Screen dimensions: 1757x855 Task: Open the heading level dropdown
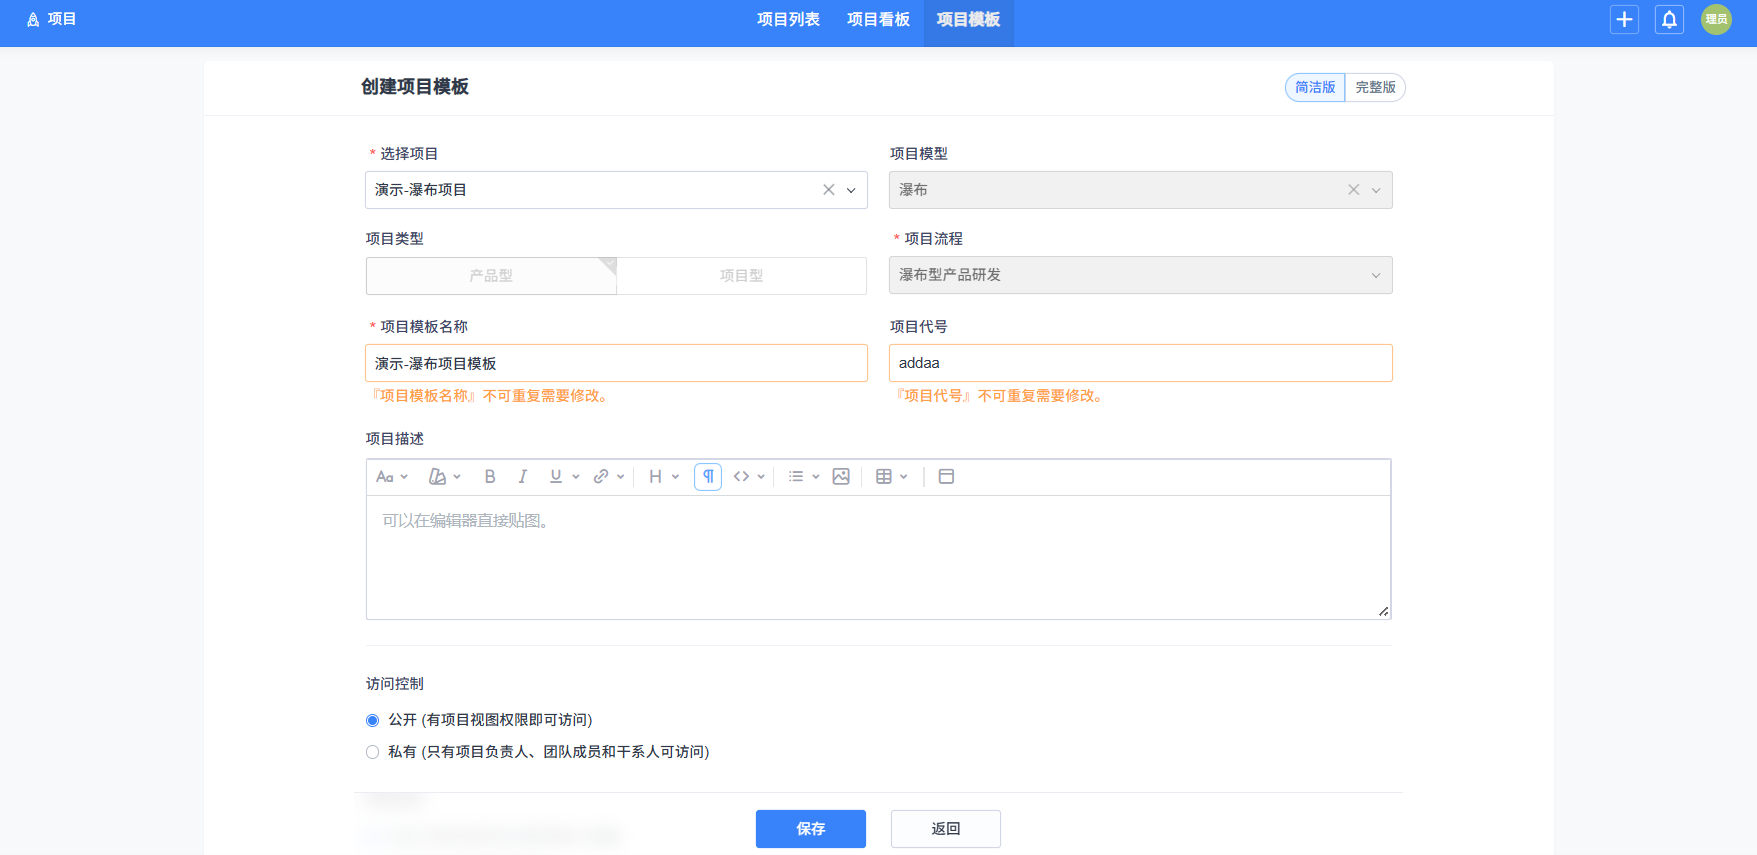[x=663, y=477]
